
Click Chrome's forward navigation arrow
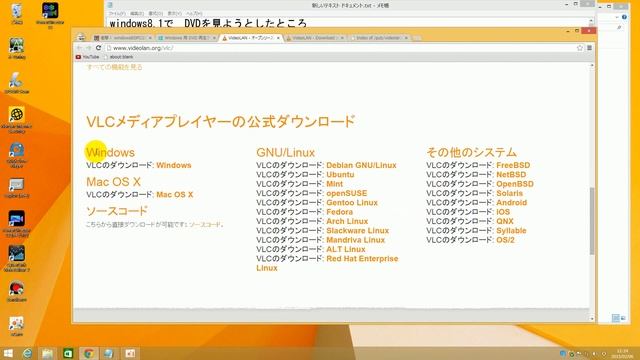(89, 48)
